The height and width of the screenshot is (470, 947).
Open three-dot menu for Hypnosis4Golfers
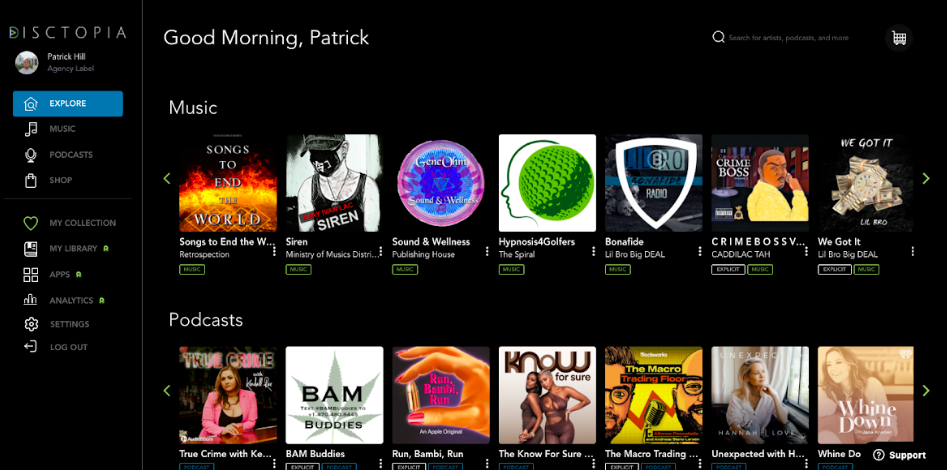[x=594, y=251]
